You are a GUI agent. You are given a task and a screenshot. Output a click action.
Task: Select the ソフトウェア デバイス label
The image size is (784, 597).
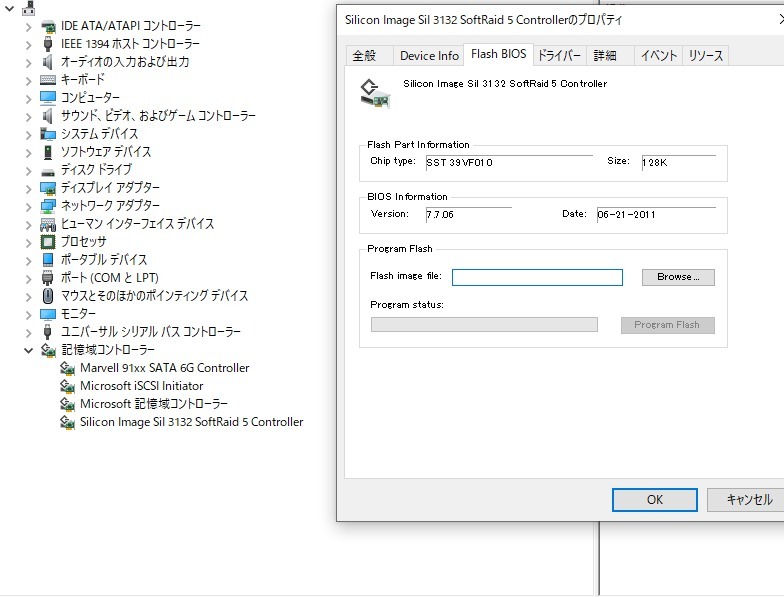[106, 152]
